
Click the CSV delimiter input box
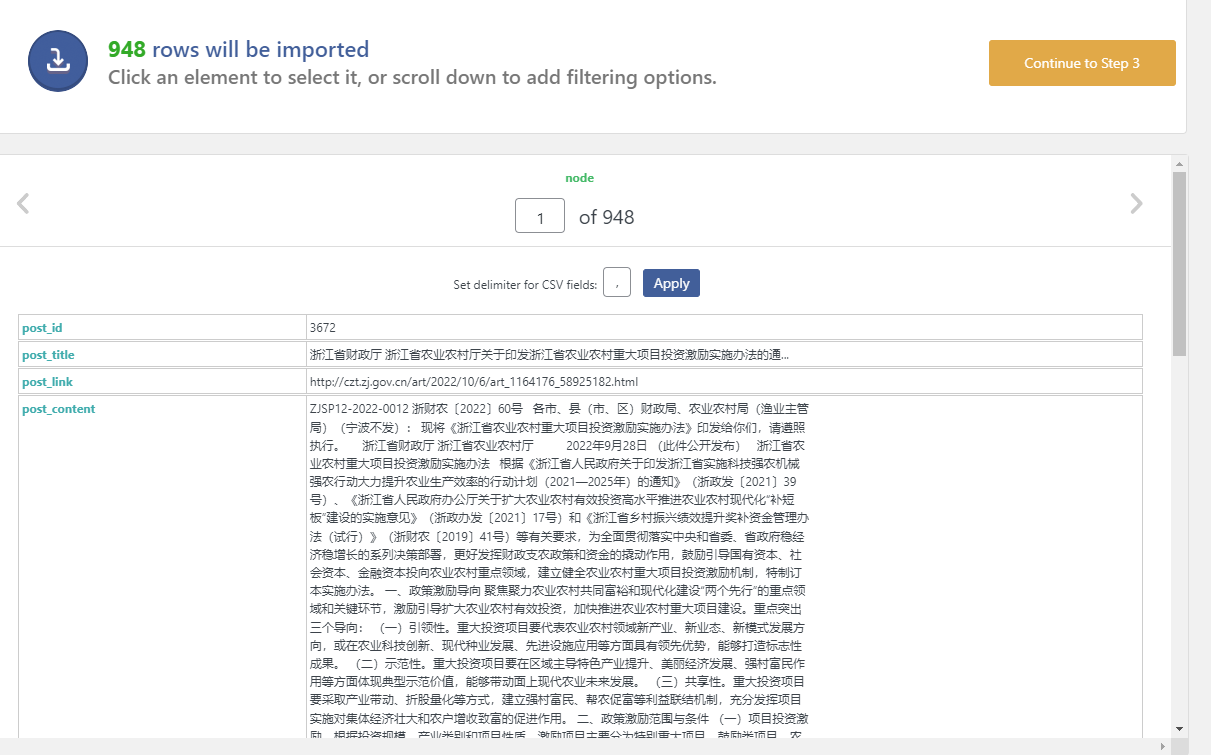click(617, 283)
